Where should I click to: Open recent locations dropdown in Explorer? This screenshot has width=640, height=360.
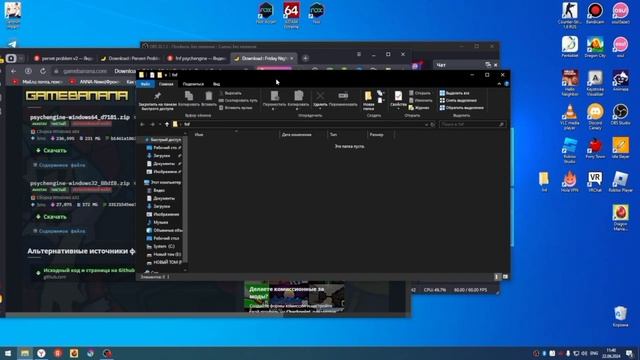160,124
